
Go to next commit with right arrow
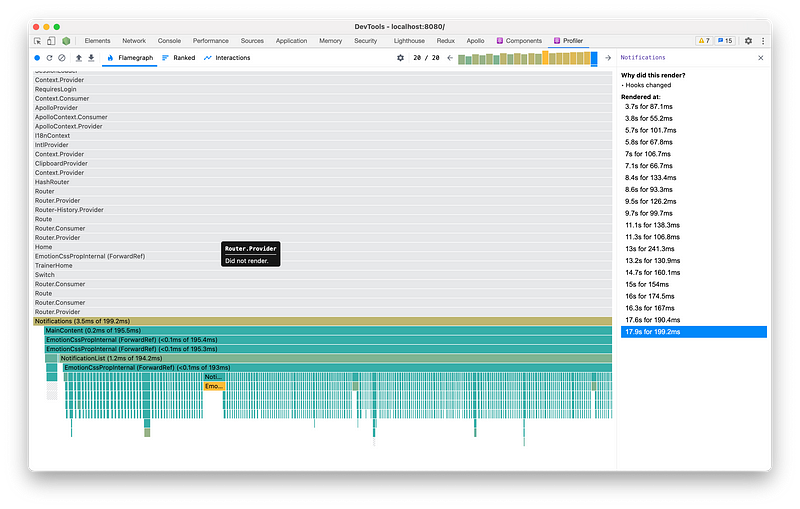point(607,58)
